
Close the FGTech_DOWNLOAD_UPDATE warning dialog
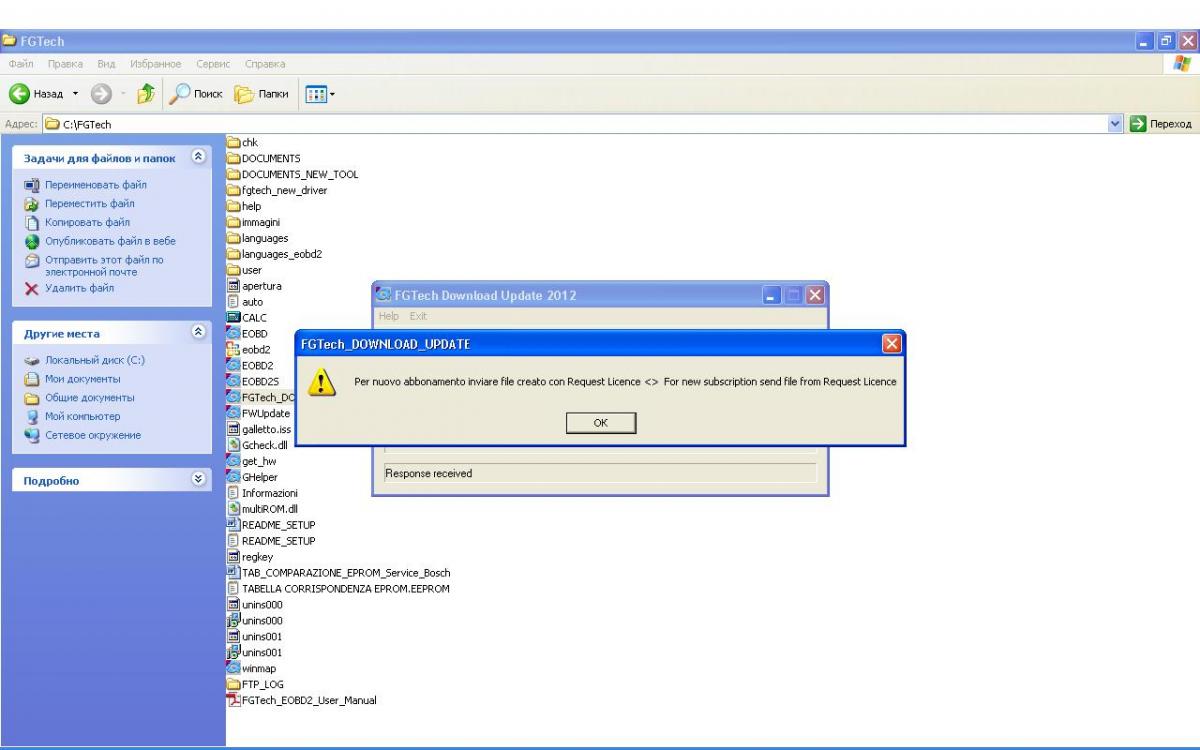891,345
